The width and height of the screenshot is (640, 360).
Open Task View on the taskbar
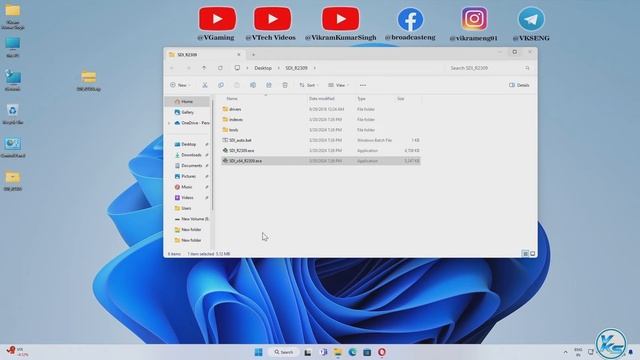(308, 352)
